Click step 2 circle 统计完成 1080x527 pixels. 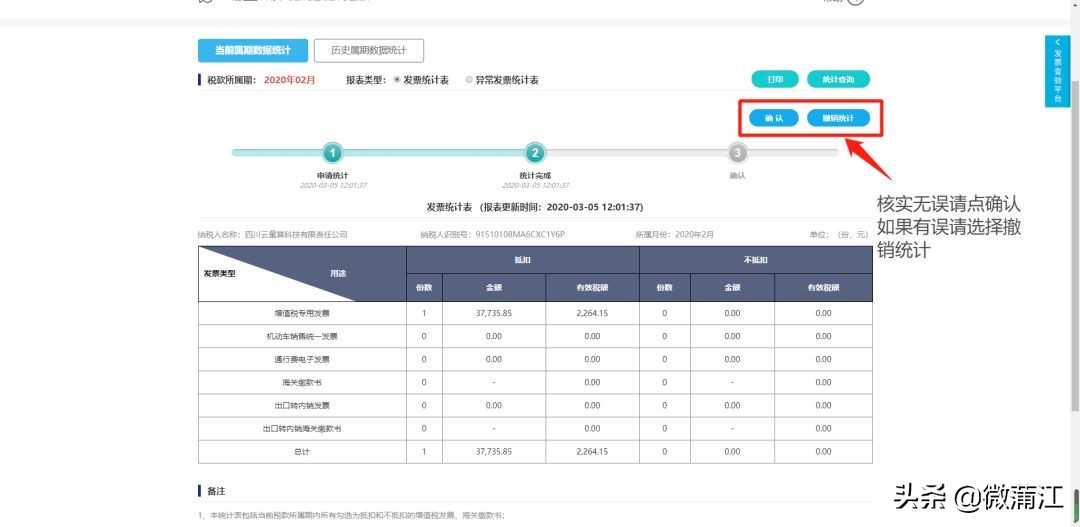(535, 152)
